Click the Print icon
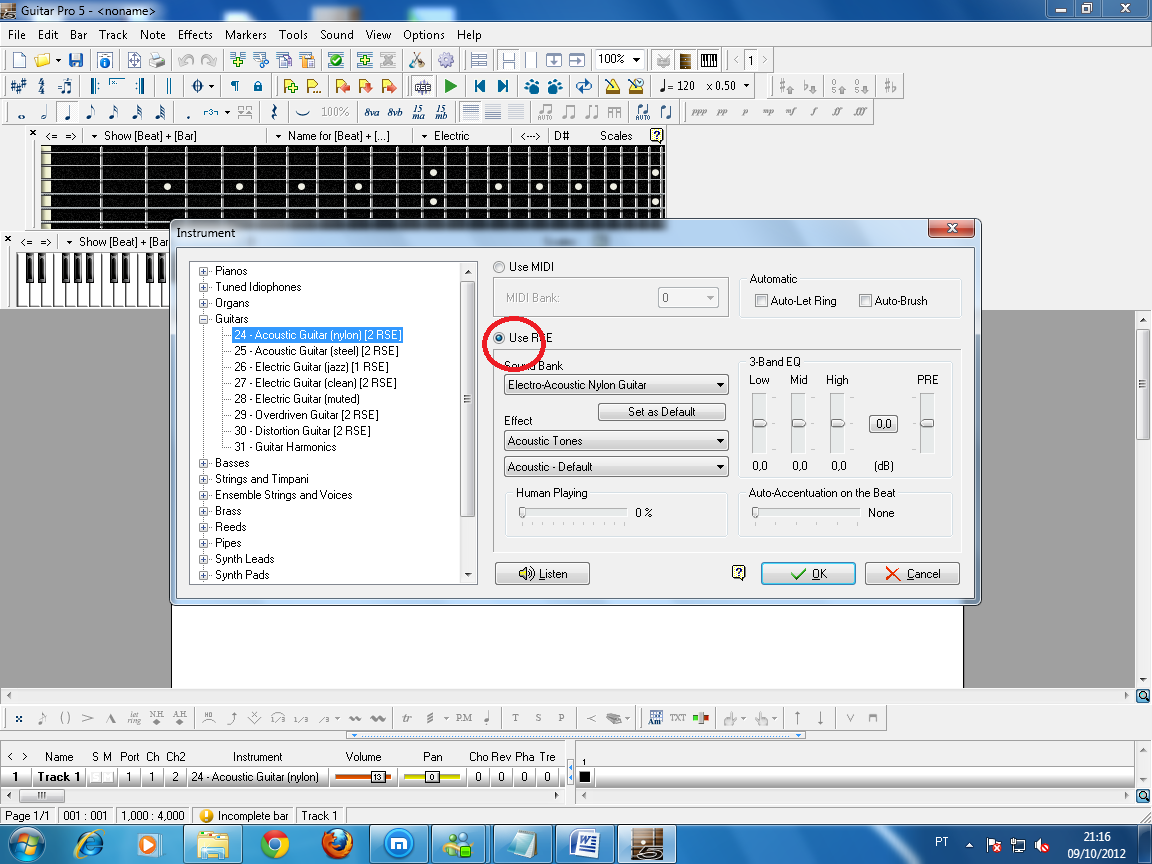 156,60
